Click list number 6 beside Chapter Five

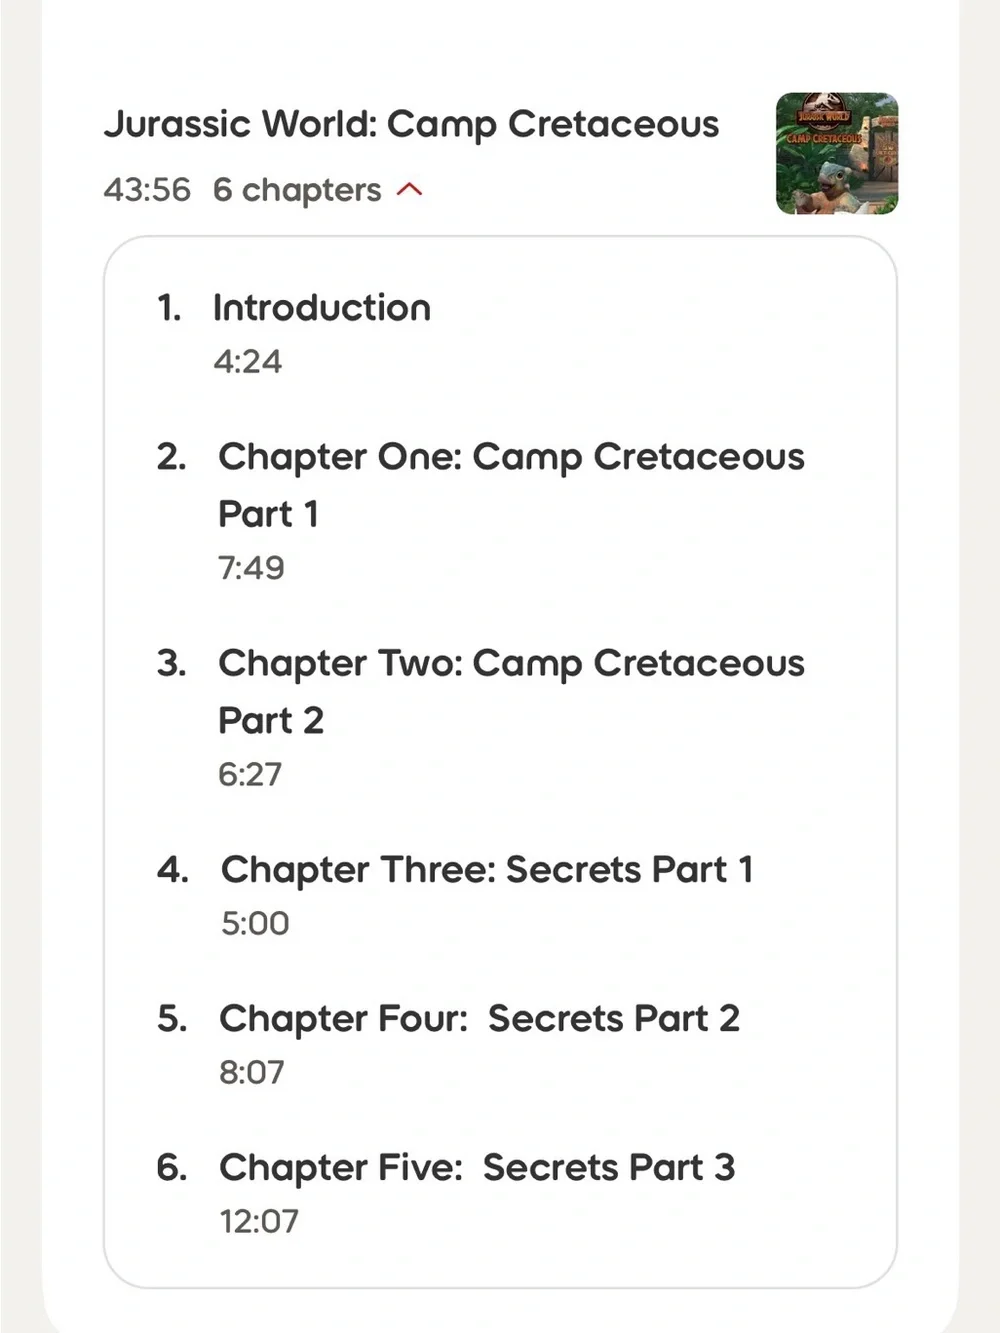[172, 1167]
